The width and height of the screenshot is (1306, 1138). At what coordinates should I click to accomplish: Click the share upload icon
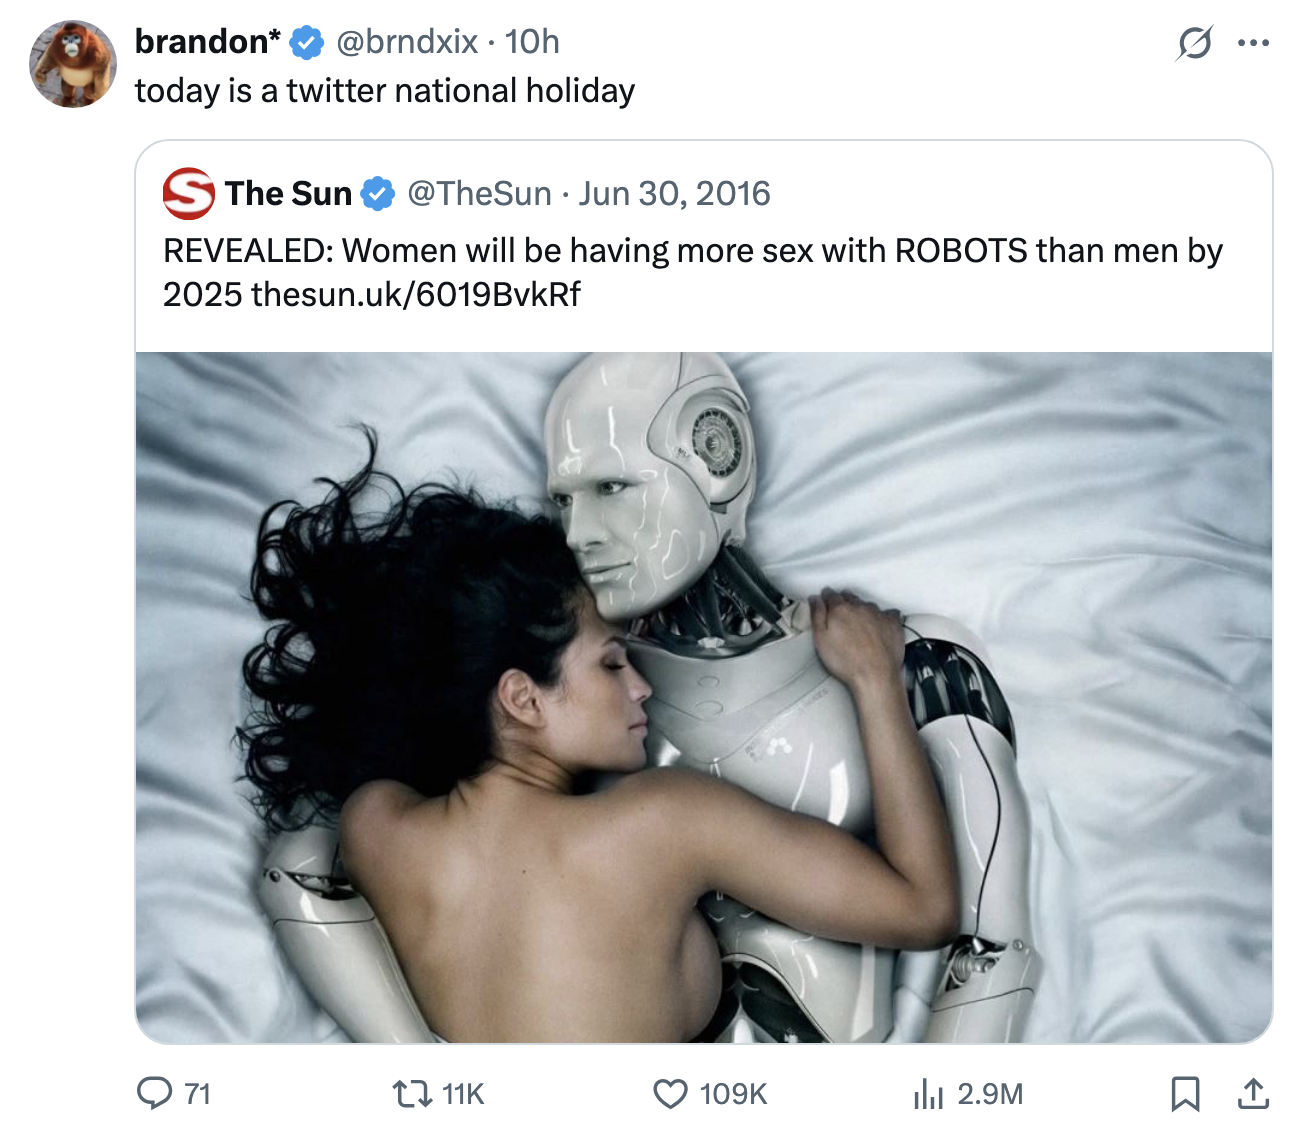(1252, 1094)
